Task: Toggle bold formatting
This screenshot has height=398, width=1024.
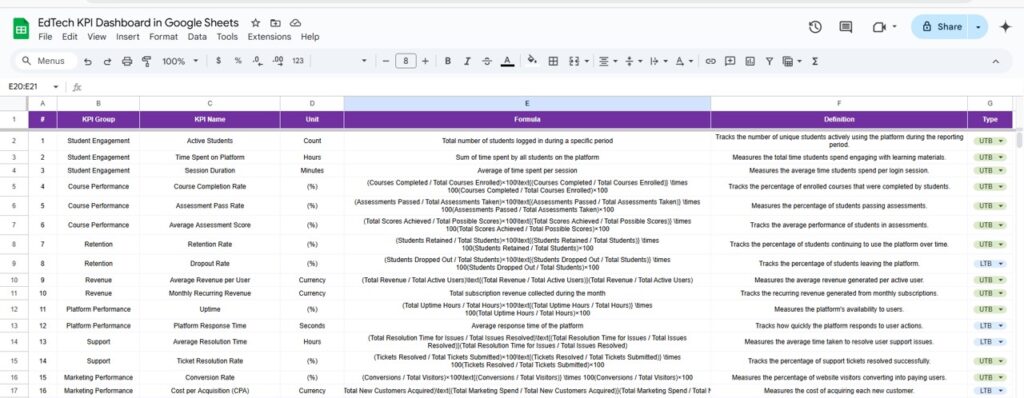Action: coord(448,61)
